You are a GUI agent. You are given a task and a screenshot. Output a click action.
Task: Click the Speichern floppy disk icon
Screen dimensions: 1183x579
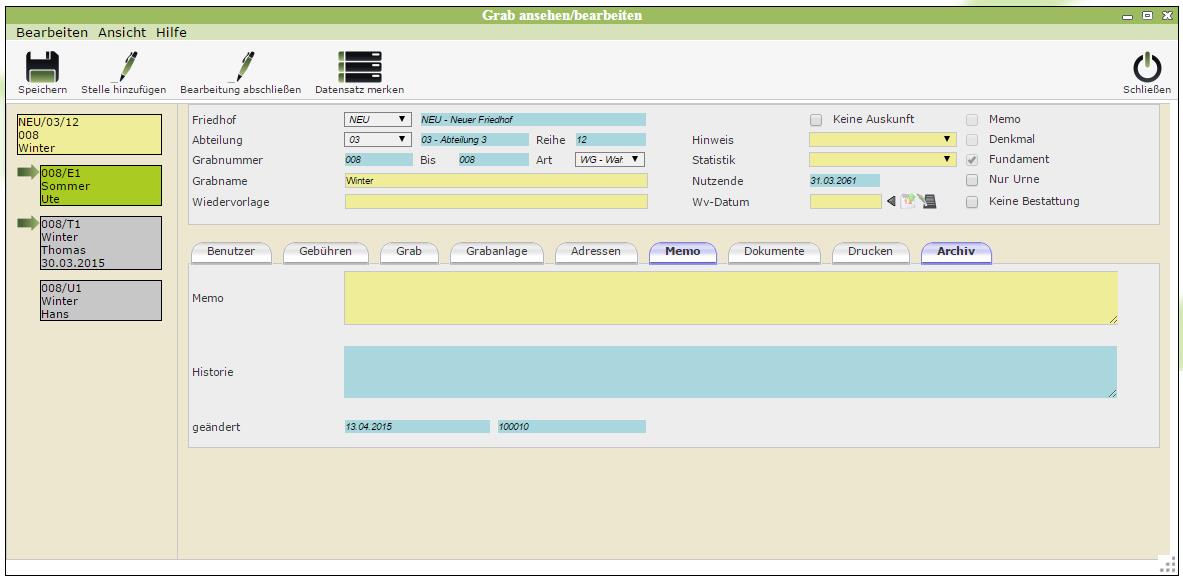[42, 67]
